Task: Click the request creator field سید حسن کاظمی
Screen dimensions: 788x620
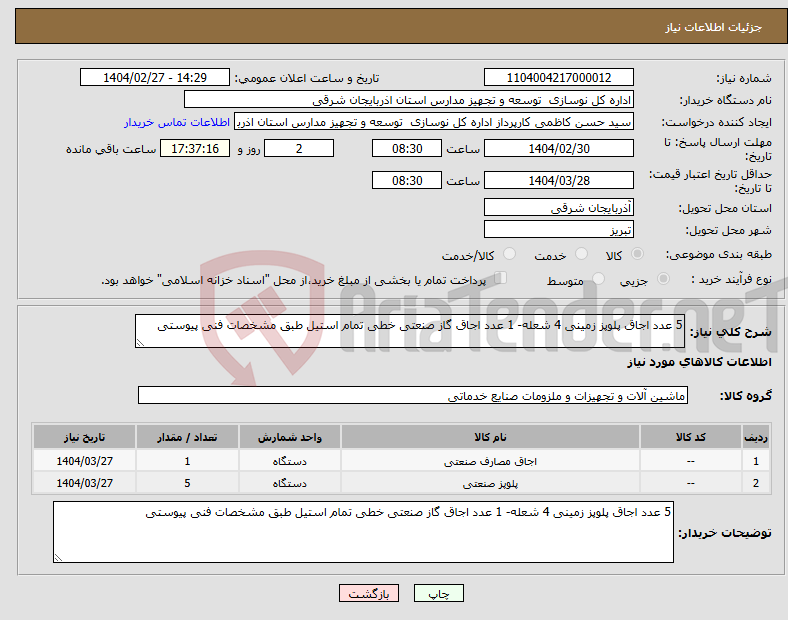Action: pyautogui.click(x=434, y=122)
